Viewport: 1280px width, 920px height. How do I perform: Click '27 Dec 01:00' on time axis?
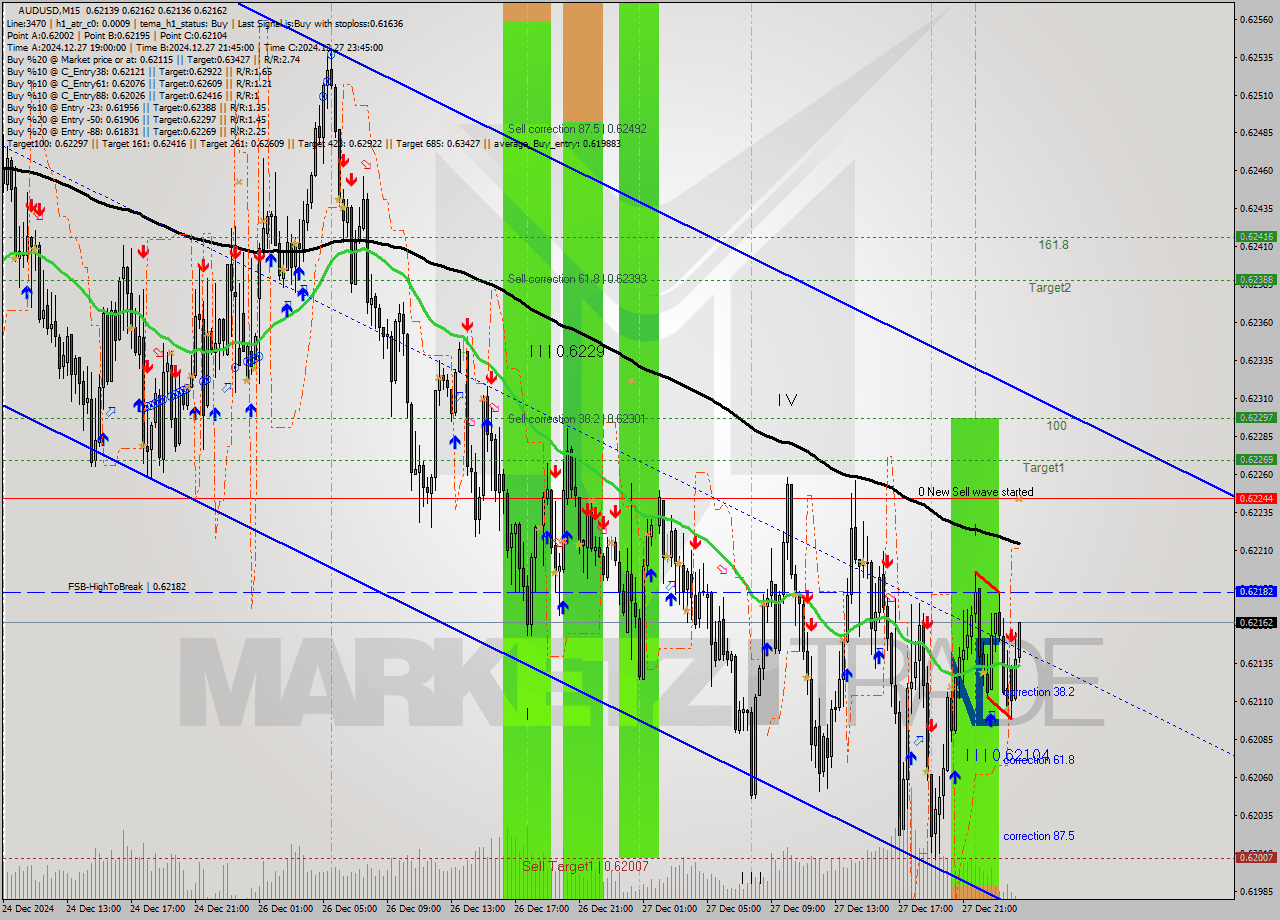(669, 909)
